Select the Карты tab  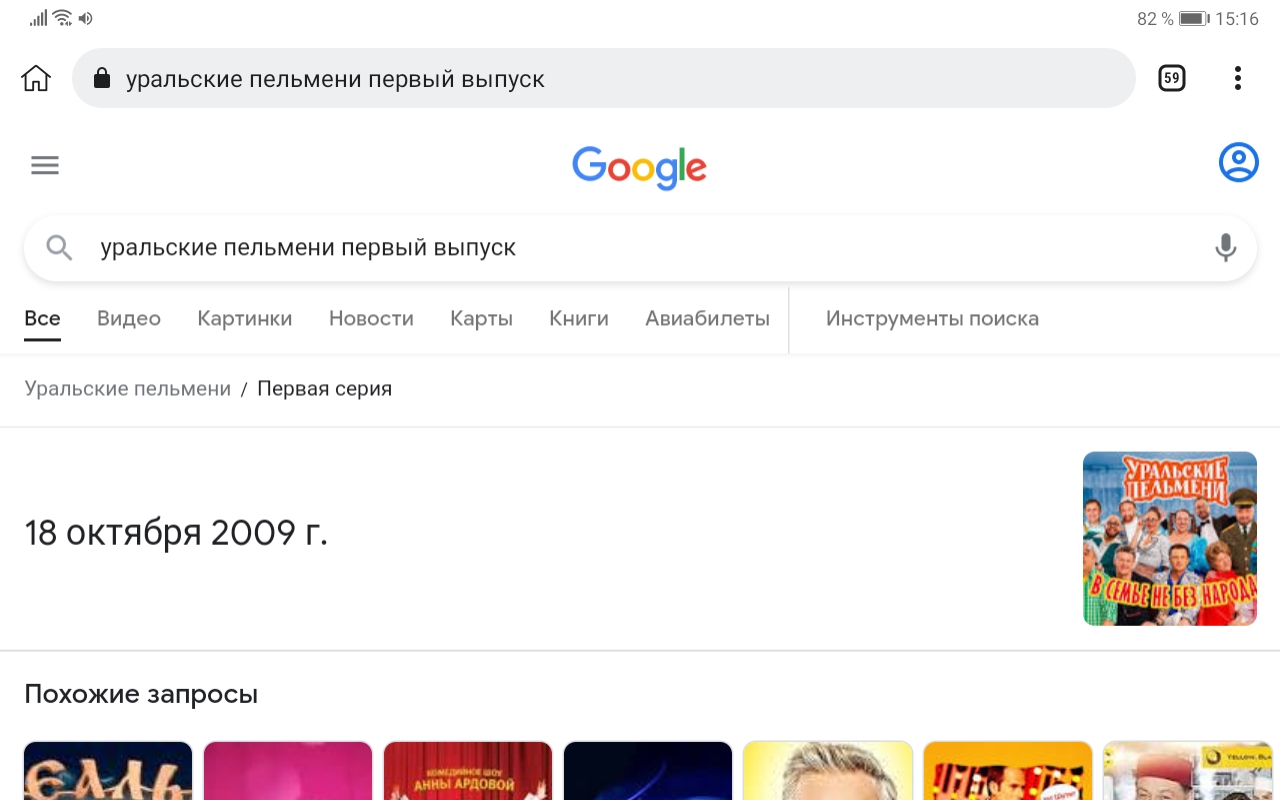[x=481, y=318]
